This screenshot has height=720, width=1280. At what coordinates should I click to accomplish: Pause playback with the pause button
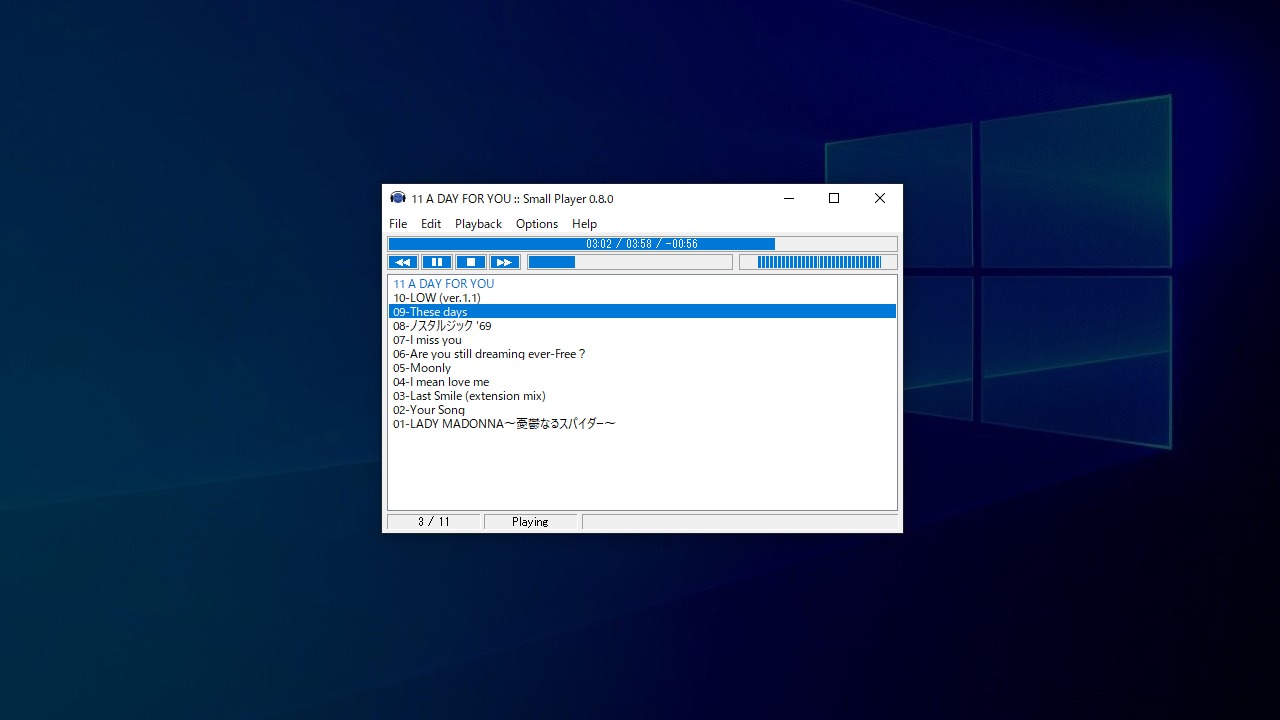[x=437, y=262]
